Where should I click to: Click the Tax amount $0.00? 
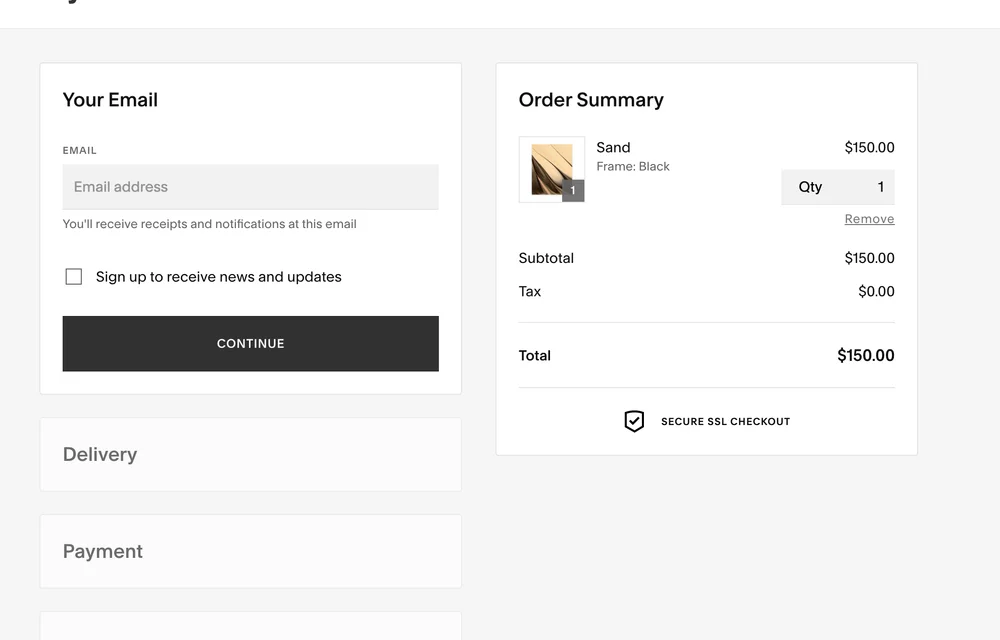tap(876, 291)
